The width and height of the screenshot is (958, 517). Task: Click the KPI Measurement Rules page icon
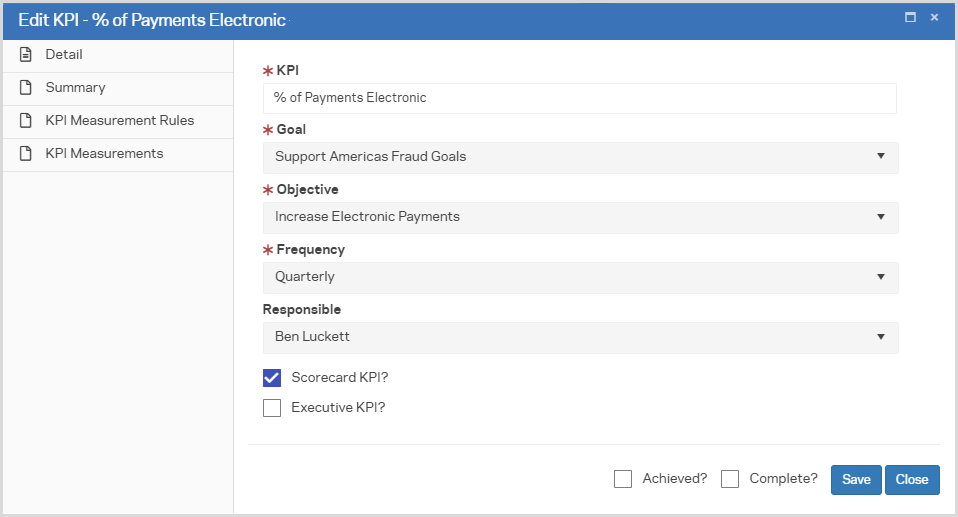(27, 121)
